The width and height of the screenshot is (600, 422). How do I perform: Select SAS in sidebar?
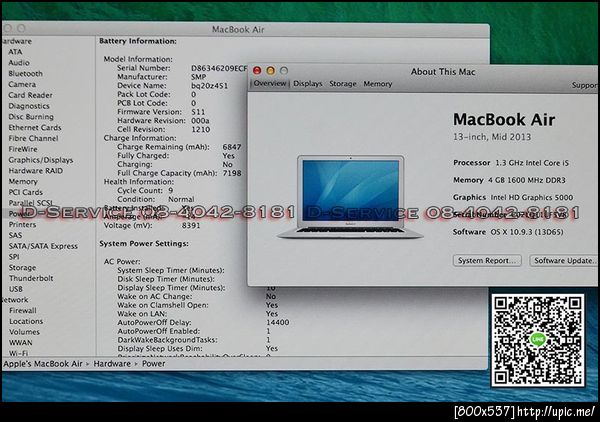pyautogui.click(x=15, y=235)
